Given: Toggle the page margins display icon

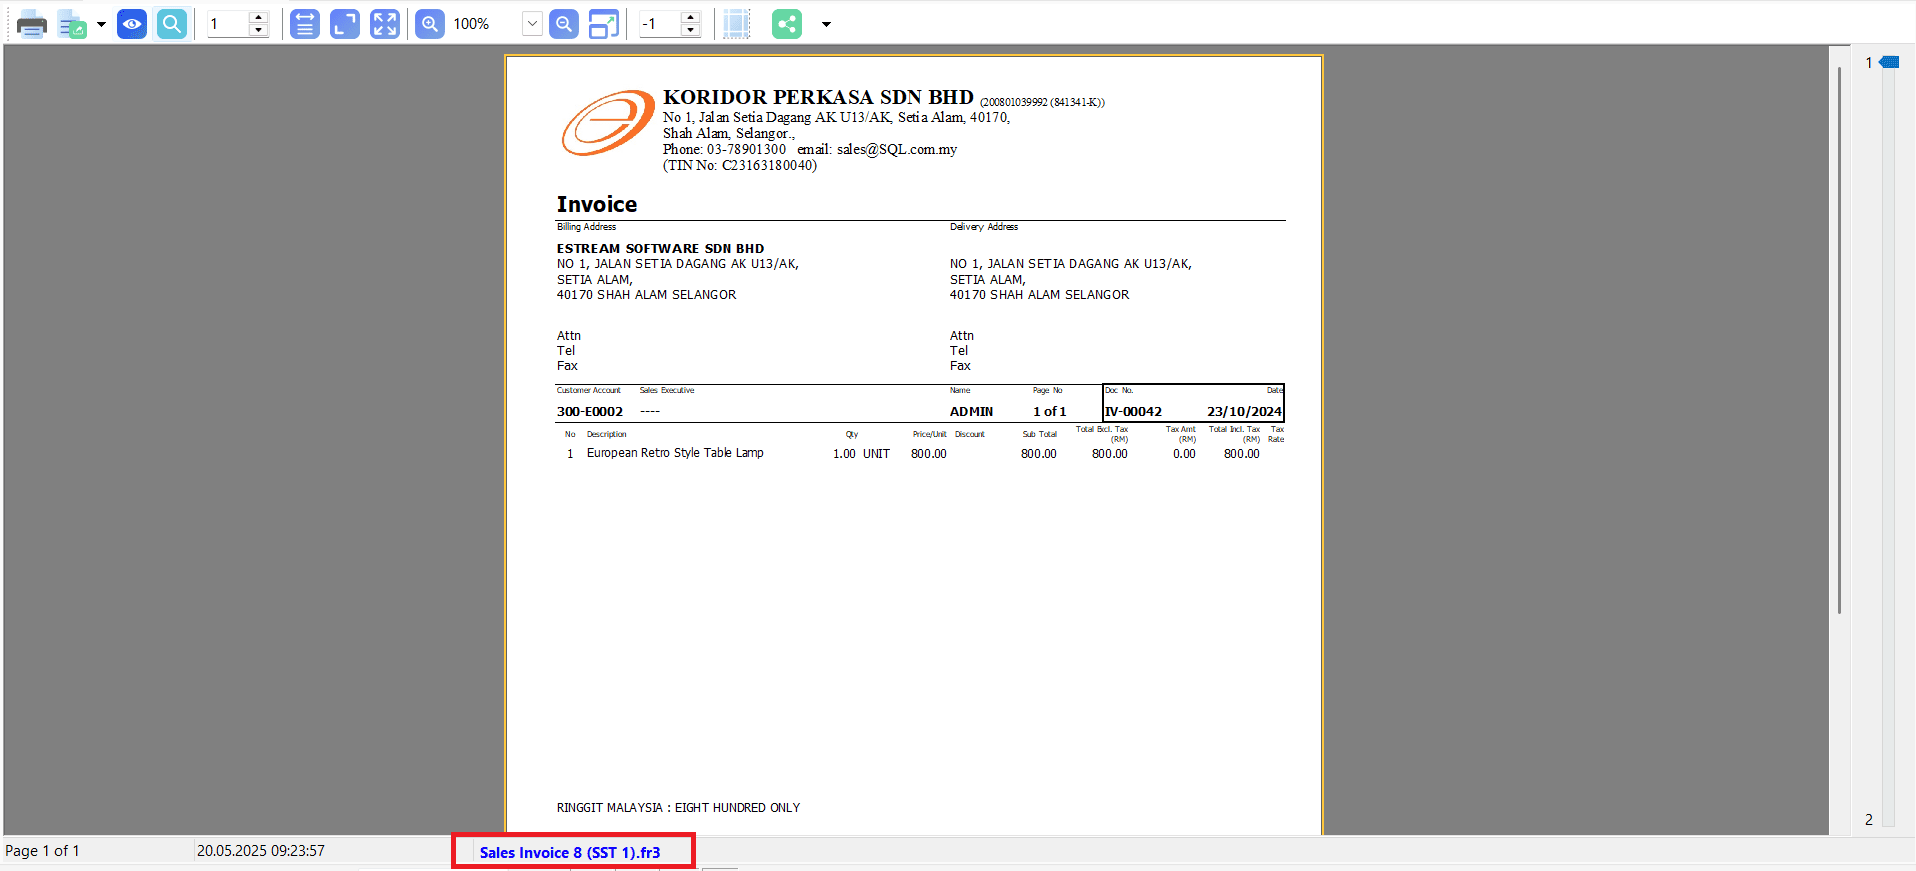Looking at the screenshot, I should [736, 24].
